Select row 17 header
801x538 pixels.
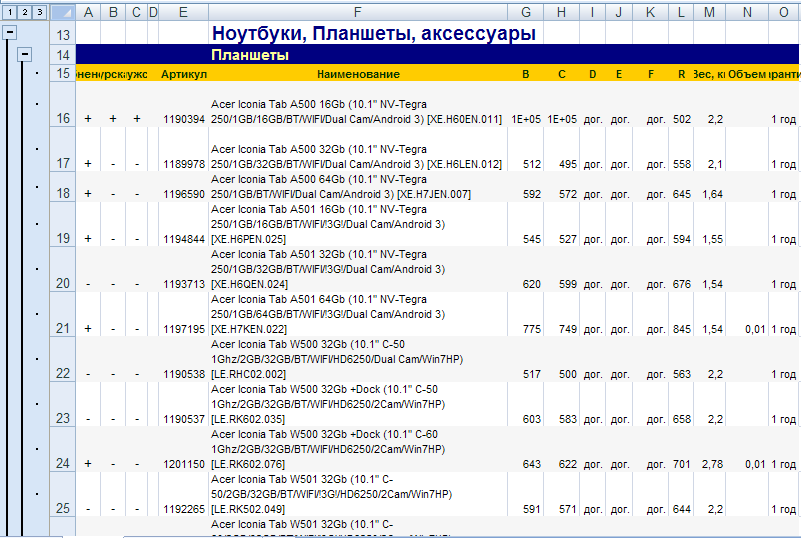pyautogui.click(x=62, y=150)
